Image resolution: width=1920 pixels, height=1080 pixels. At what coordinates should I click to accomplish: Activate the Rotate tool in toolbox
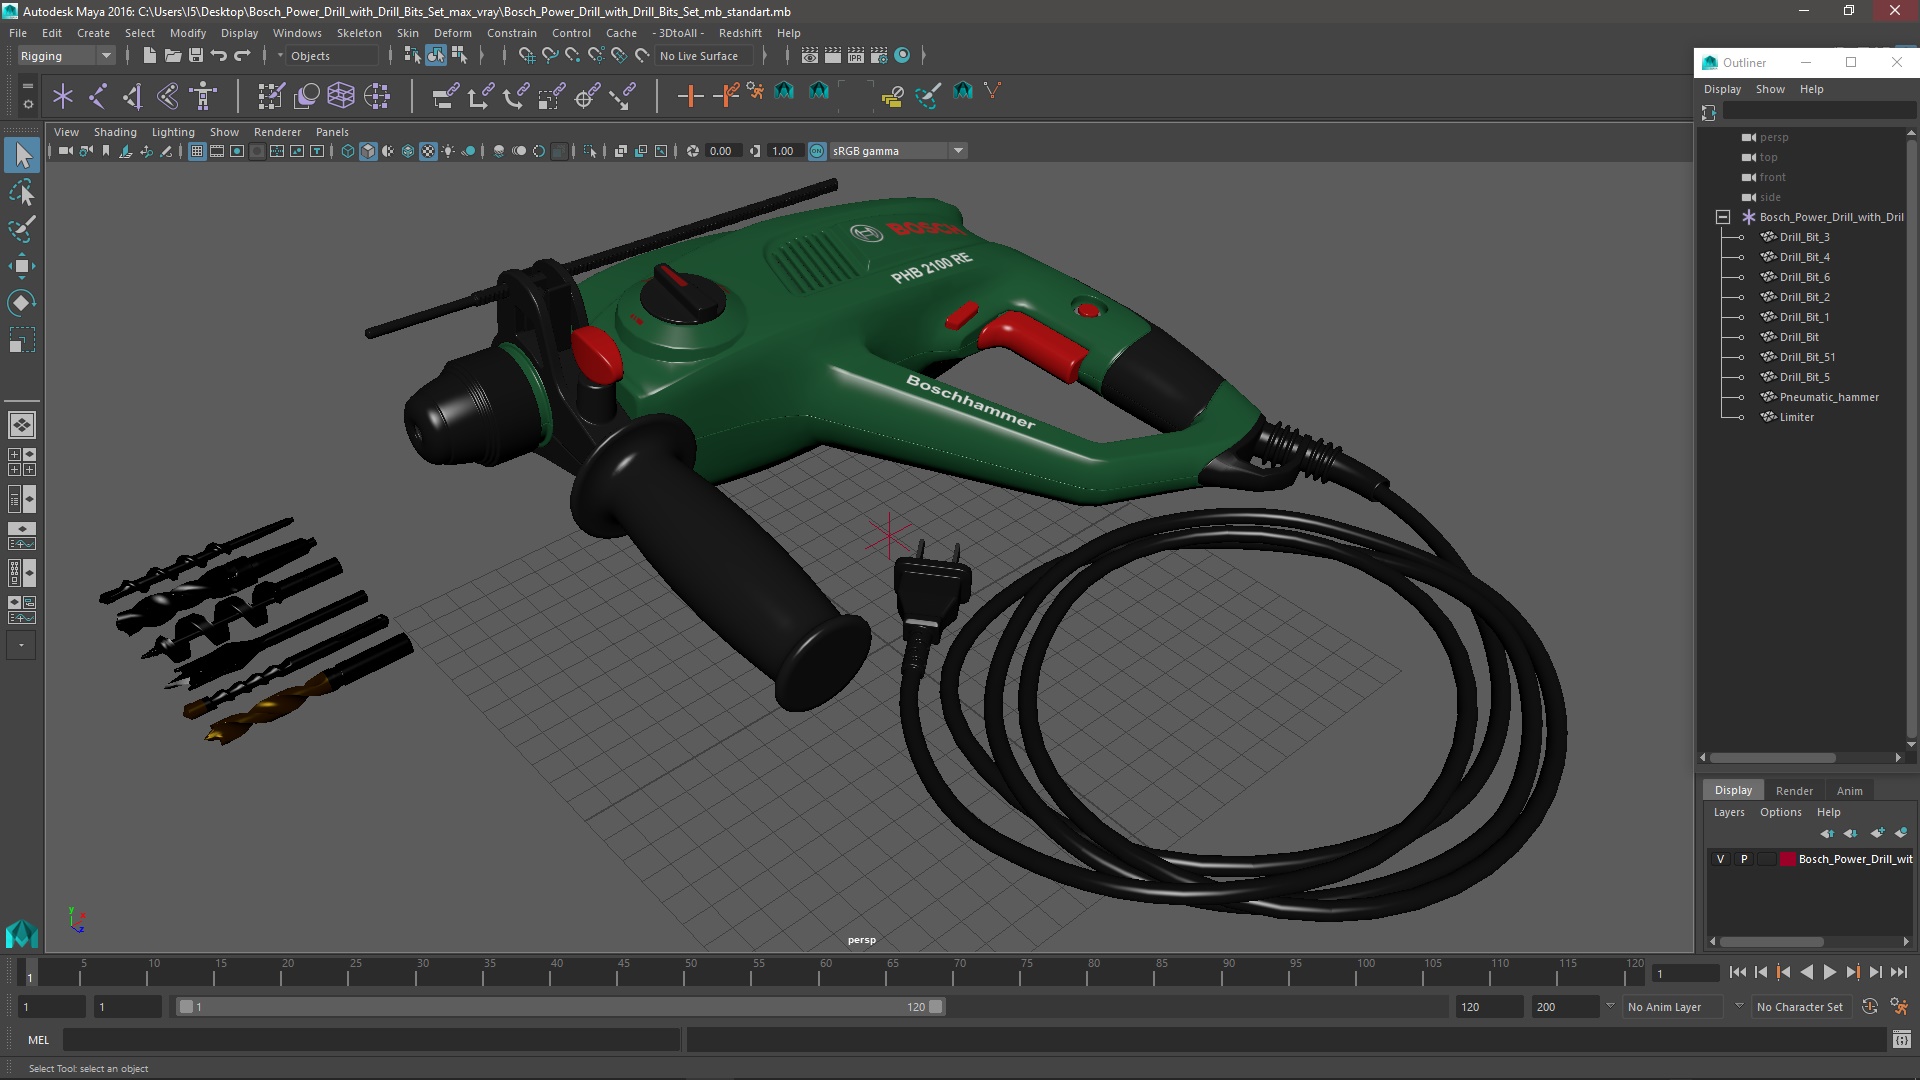[21, 302]
